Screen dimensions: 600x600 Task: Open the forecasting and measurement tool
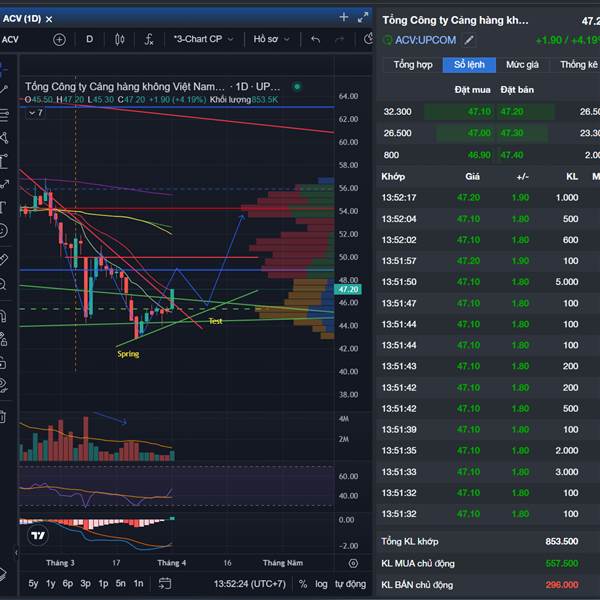(3, 161)
